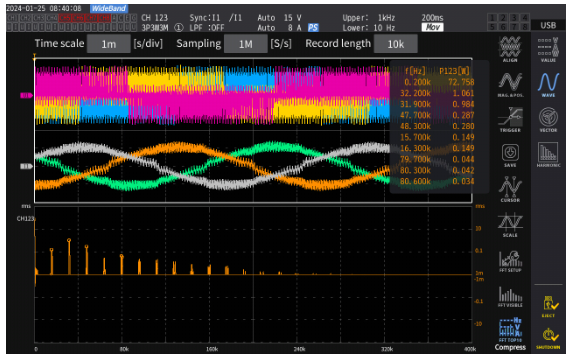Toggle the FFT VISIBLE icon

click(x=510, y=296)
